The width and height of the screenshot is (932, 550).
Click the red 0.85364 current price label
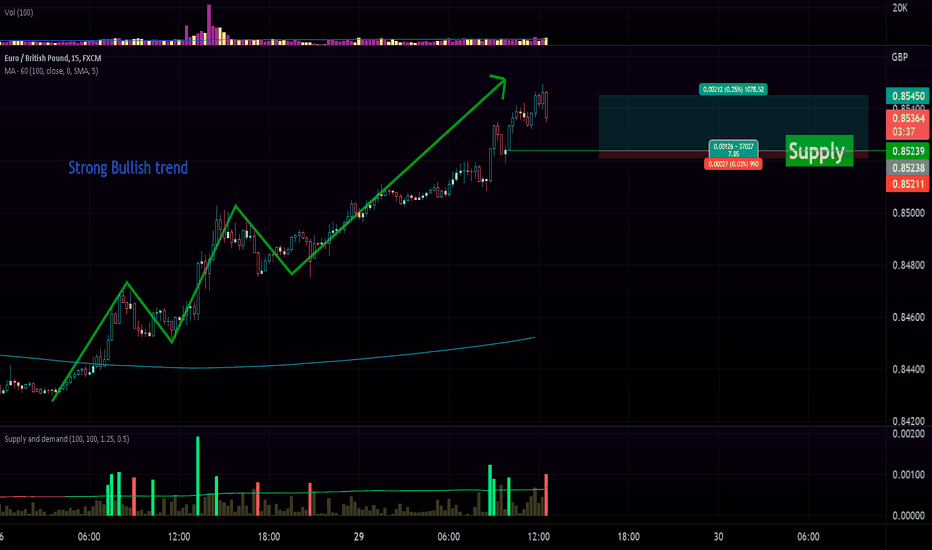[908, 118]
